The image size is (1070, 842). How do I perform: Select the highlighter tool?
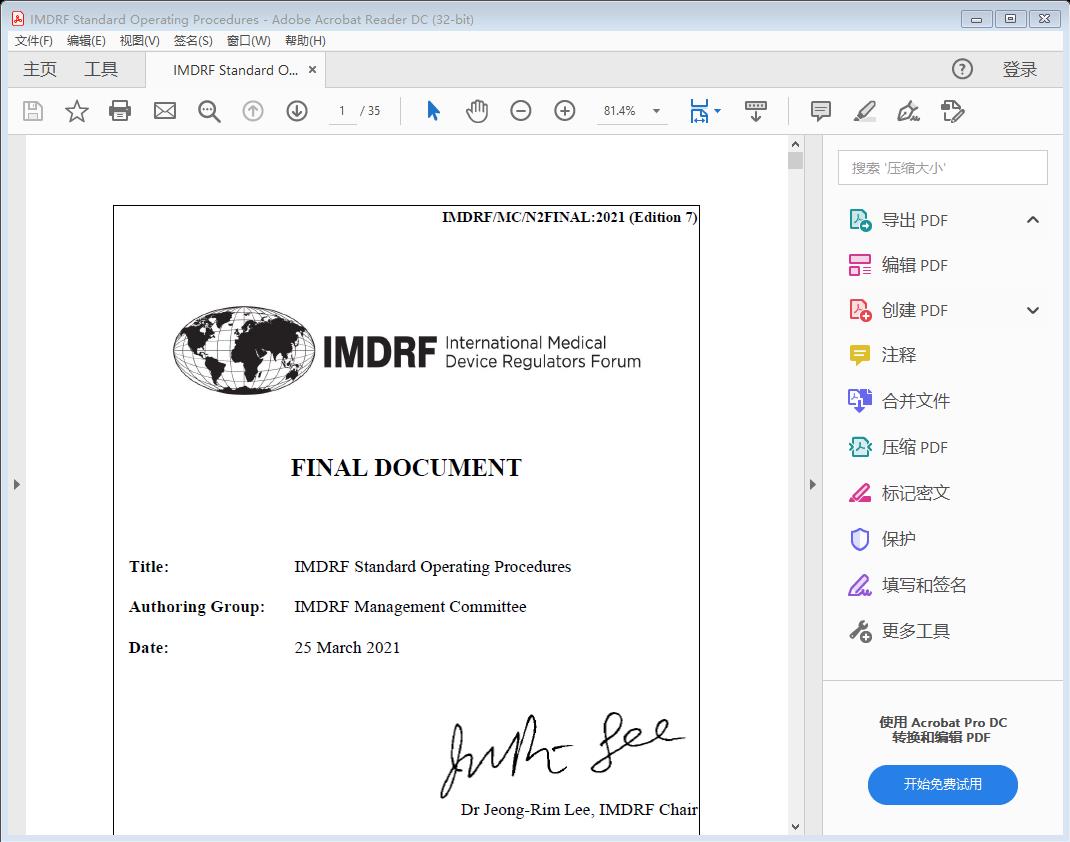click(x=864, y=111)
